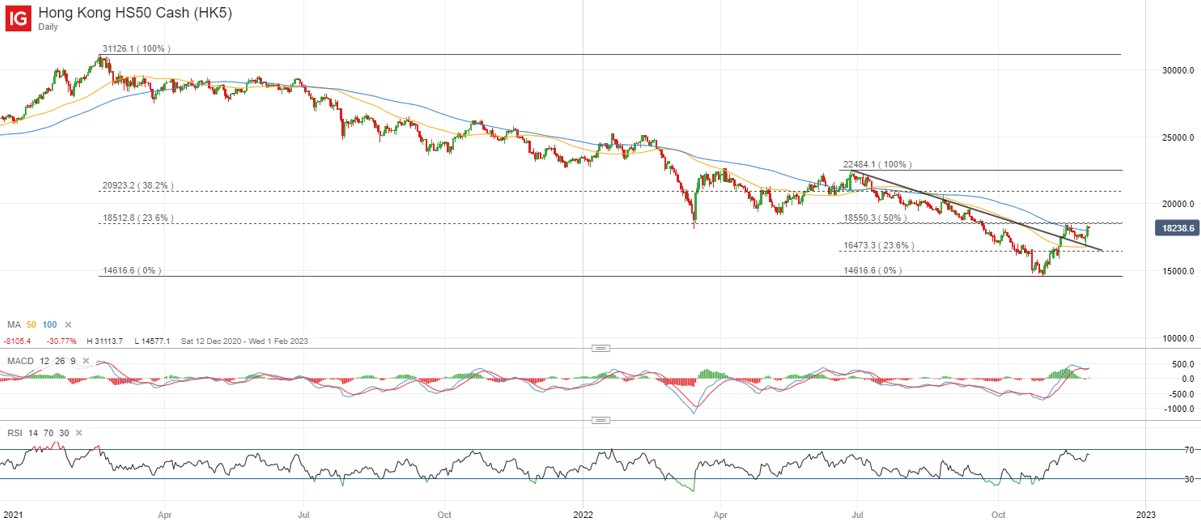Click the current price tag 18238.6
Viewport: 1201px width, 520px height.
[x=1176, y=228]
